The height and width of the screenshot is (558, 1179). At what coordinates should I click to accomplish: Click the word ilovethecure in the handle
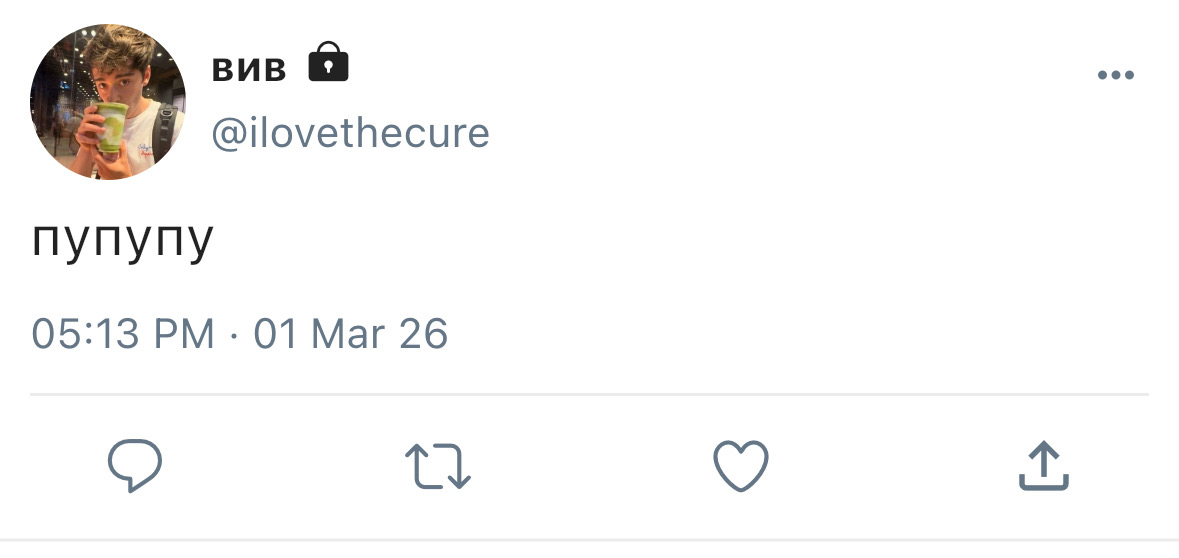click(362, 133)
